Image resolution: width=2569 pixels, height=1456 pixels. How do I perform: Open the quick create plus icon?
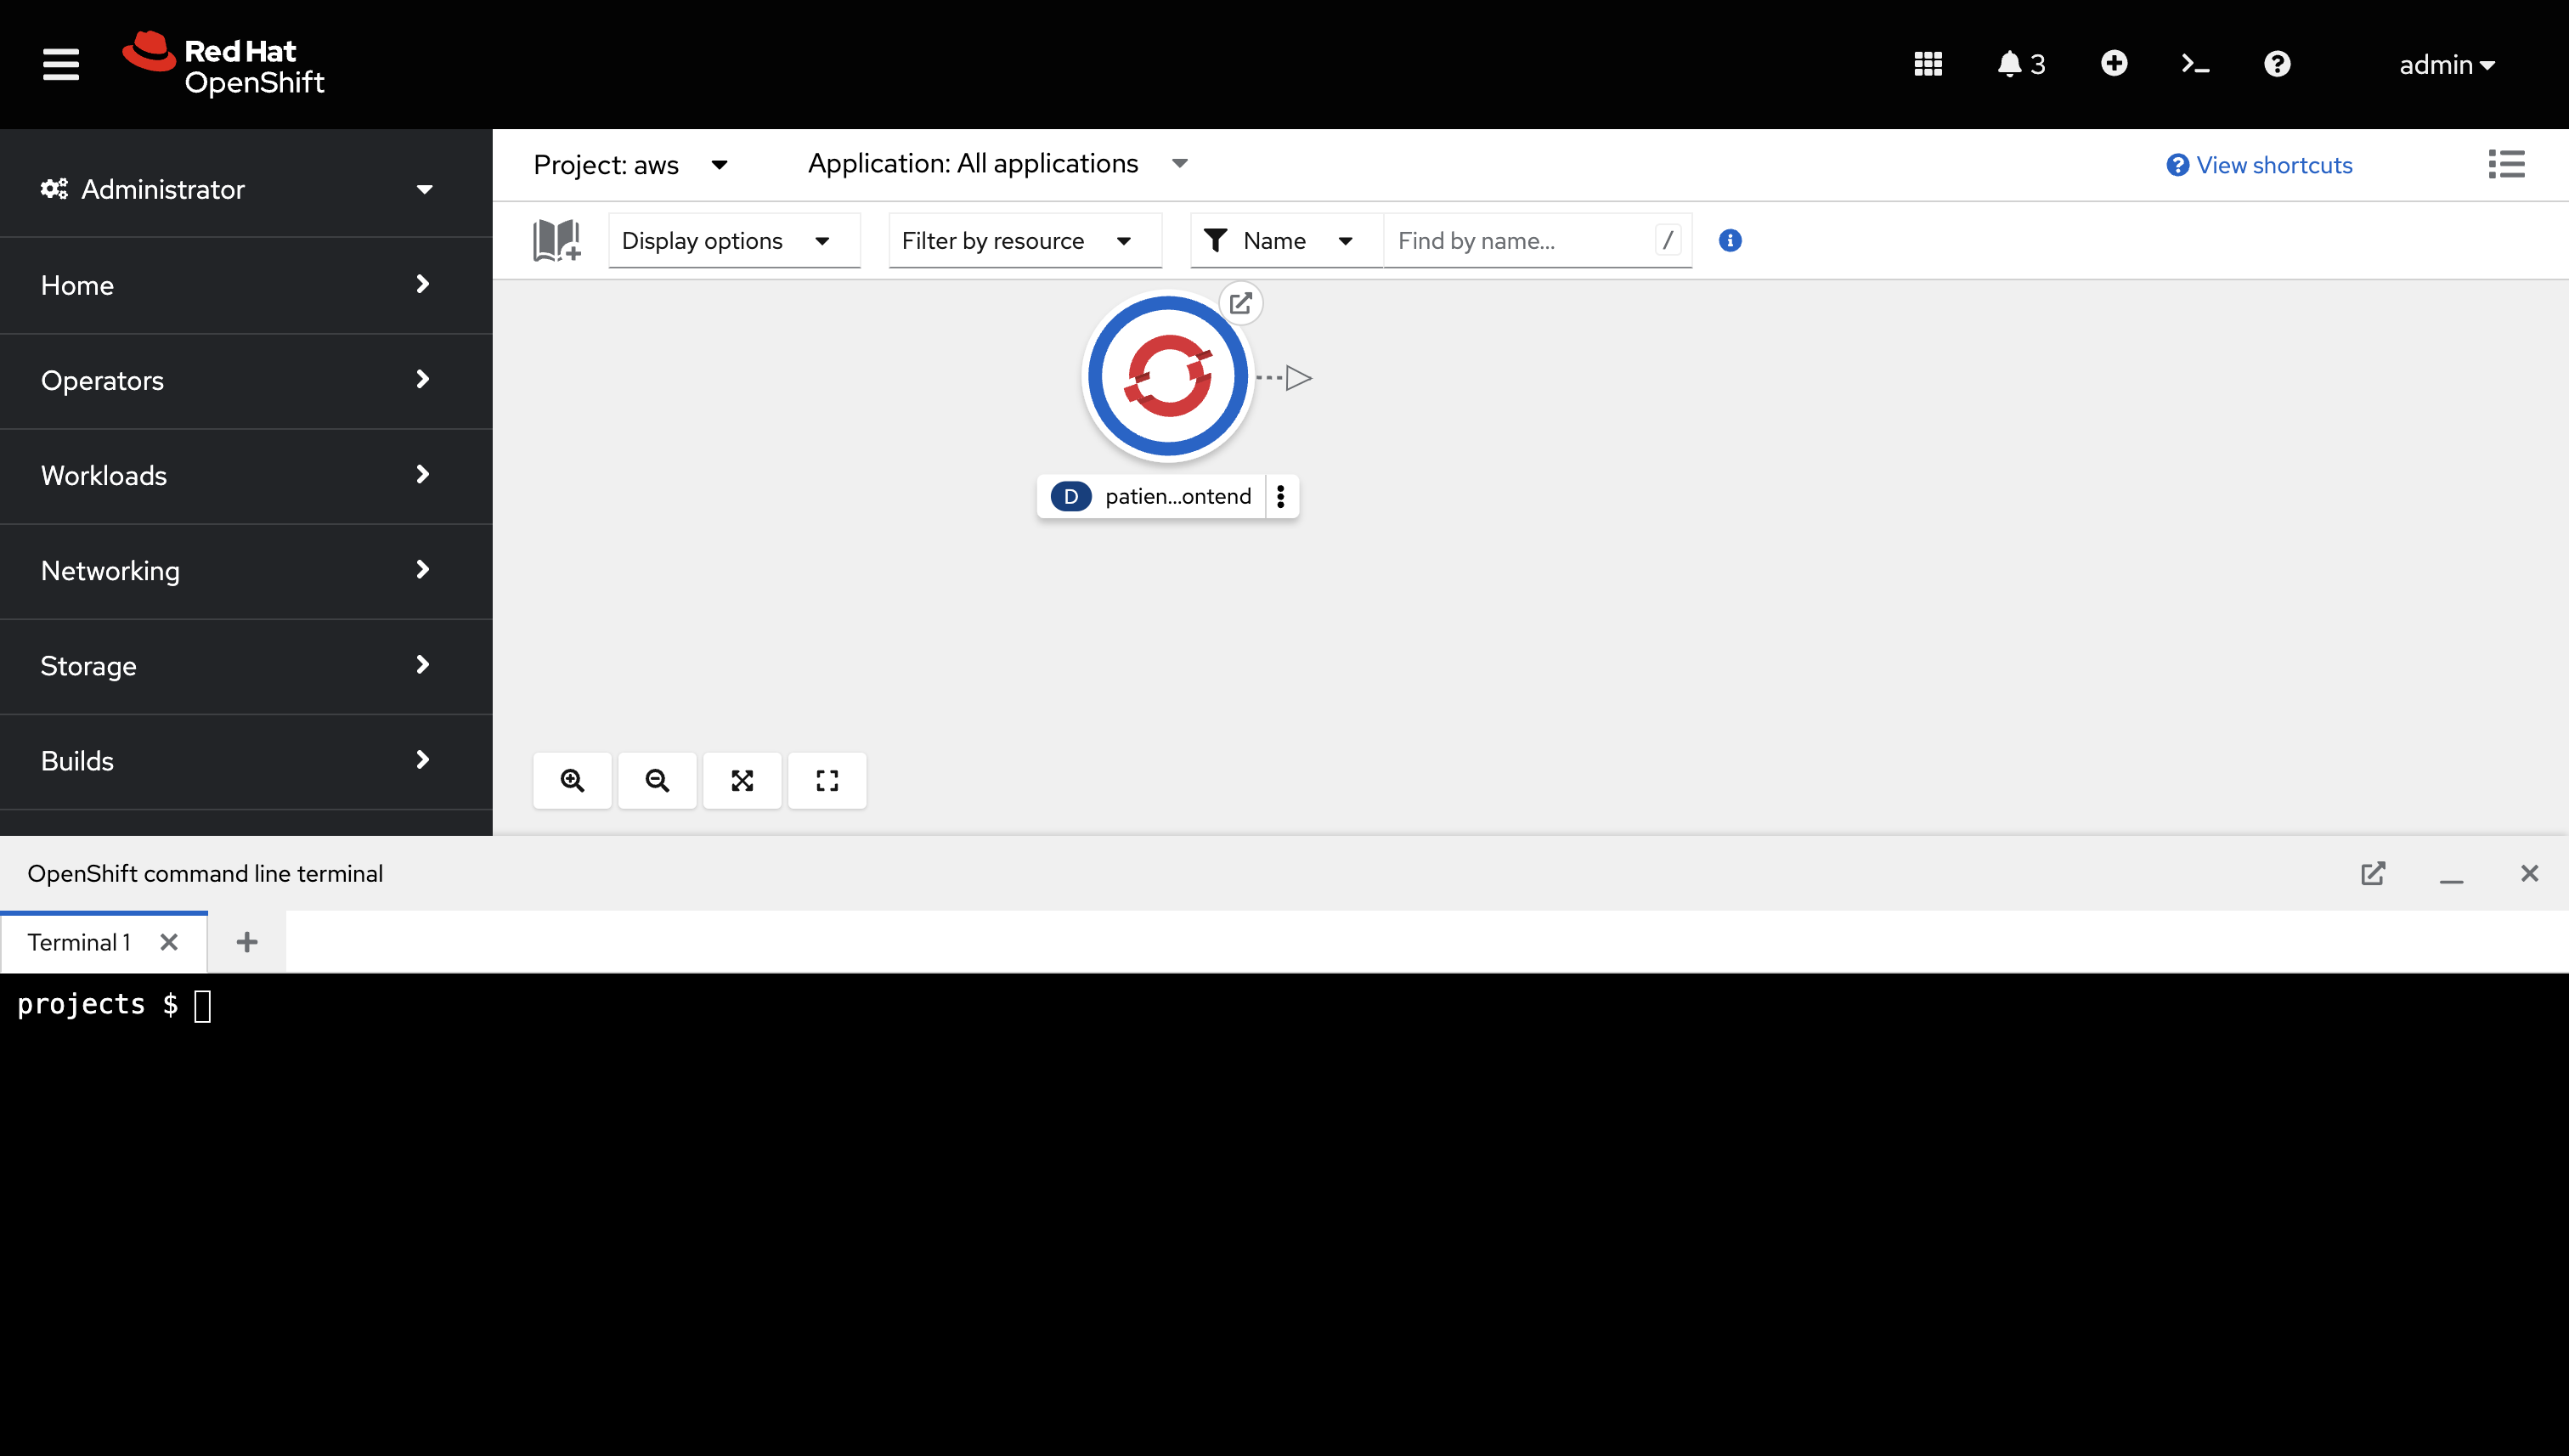tap(2114, 63)
